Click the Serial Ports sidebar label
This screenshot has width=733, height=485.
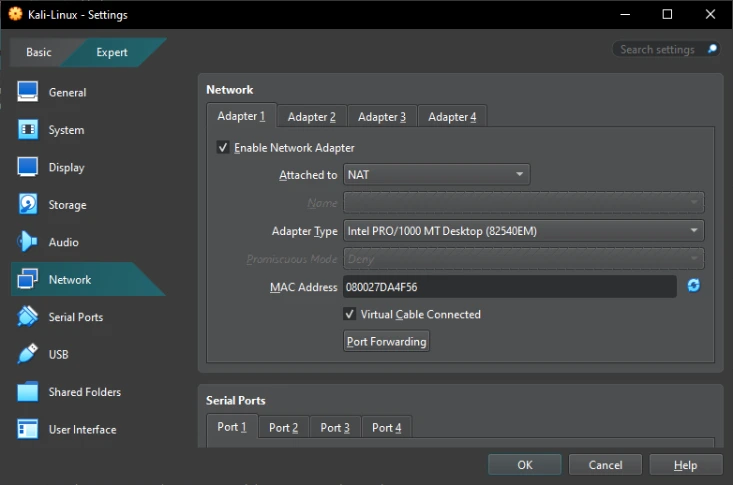pyautogui.click(x=76, y=317)
